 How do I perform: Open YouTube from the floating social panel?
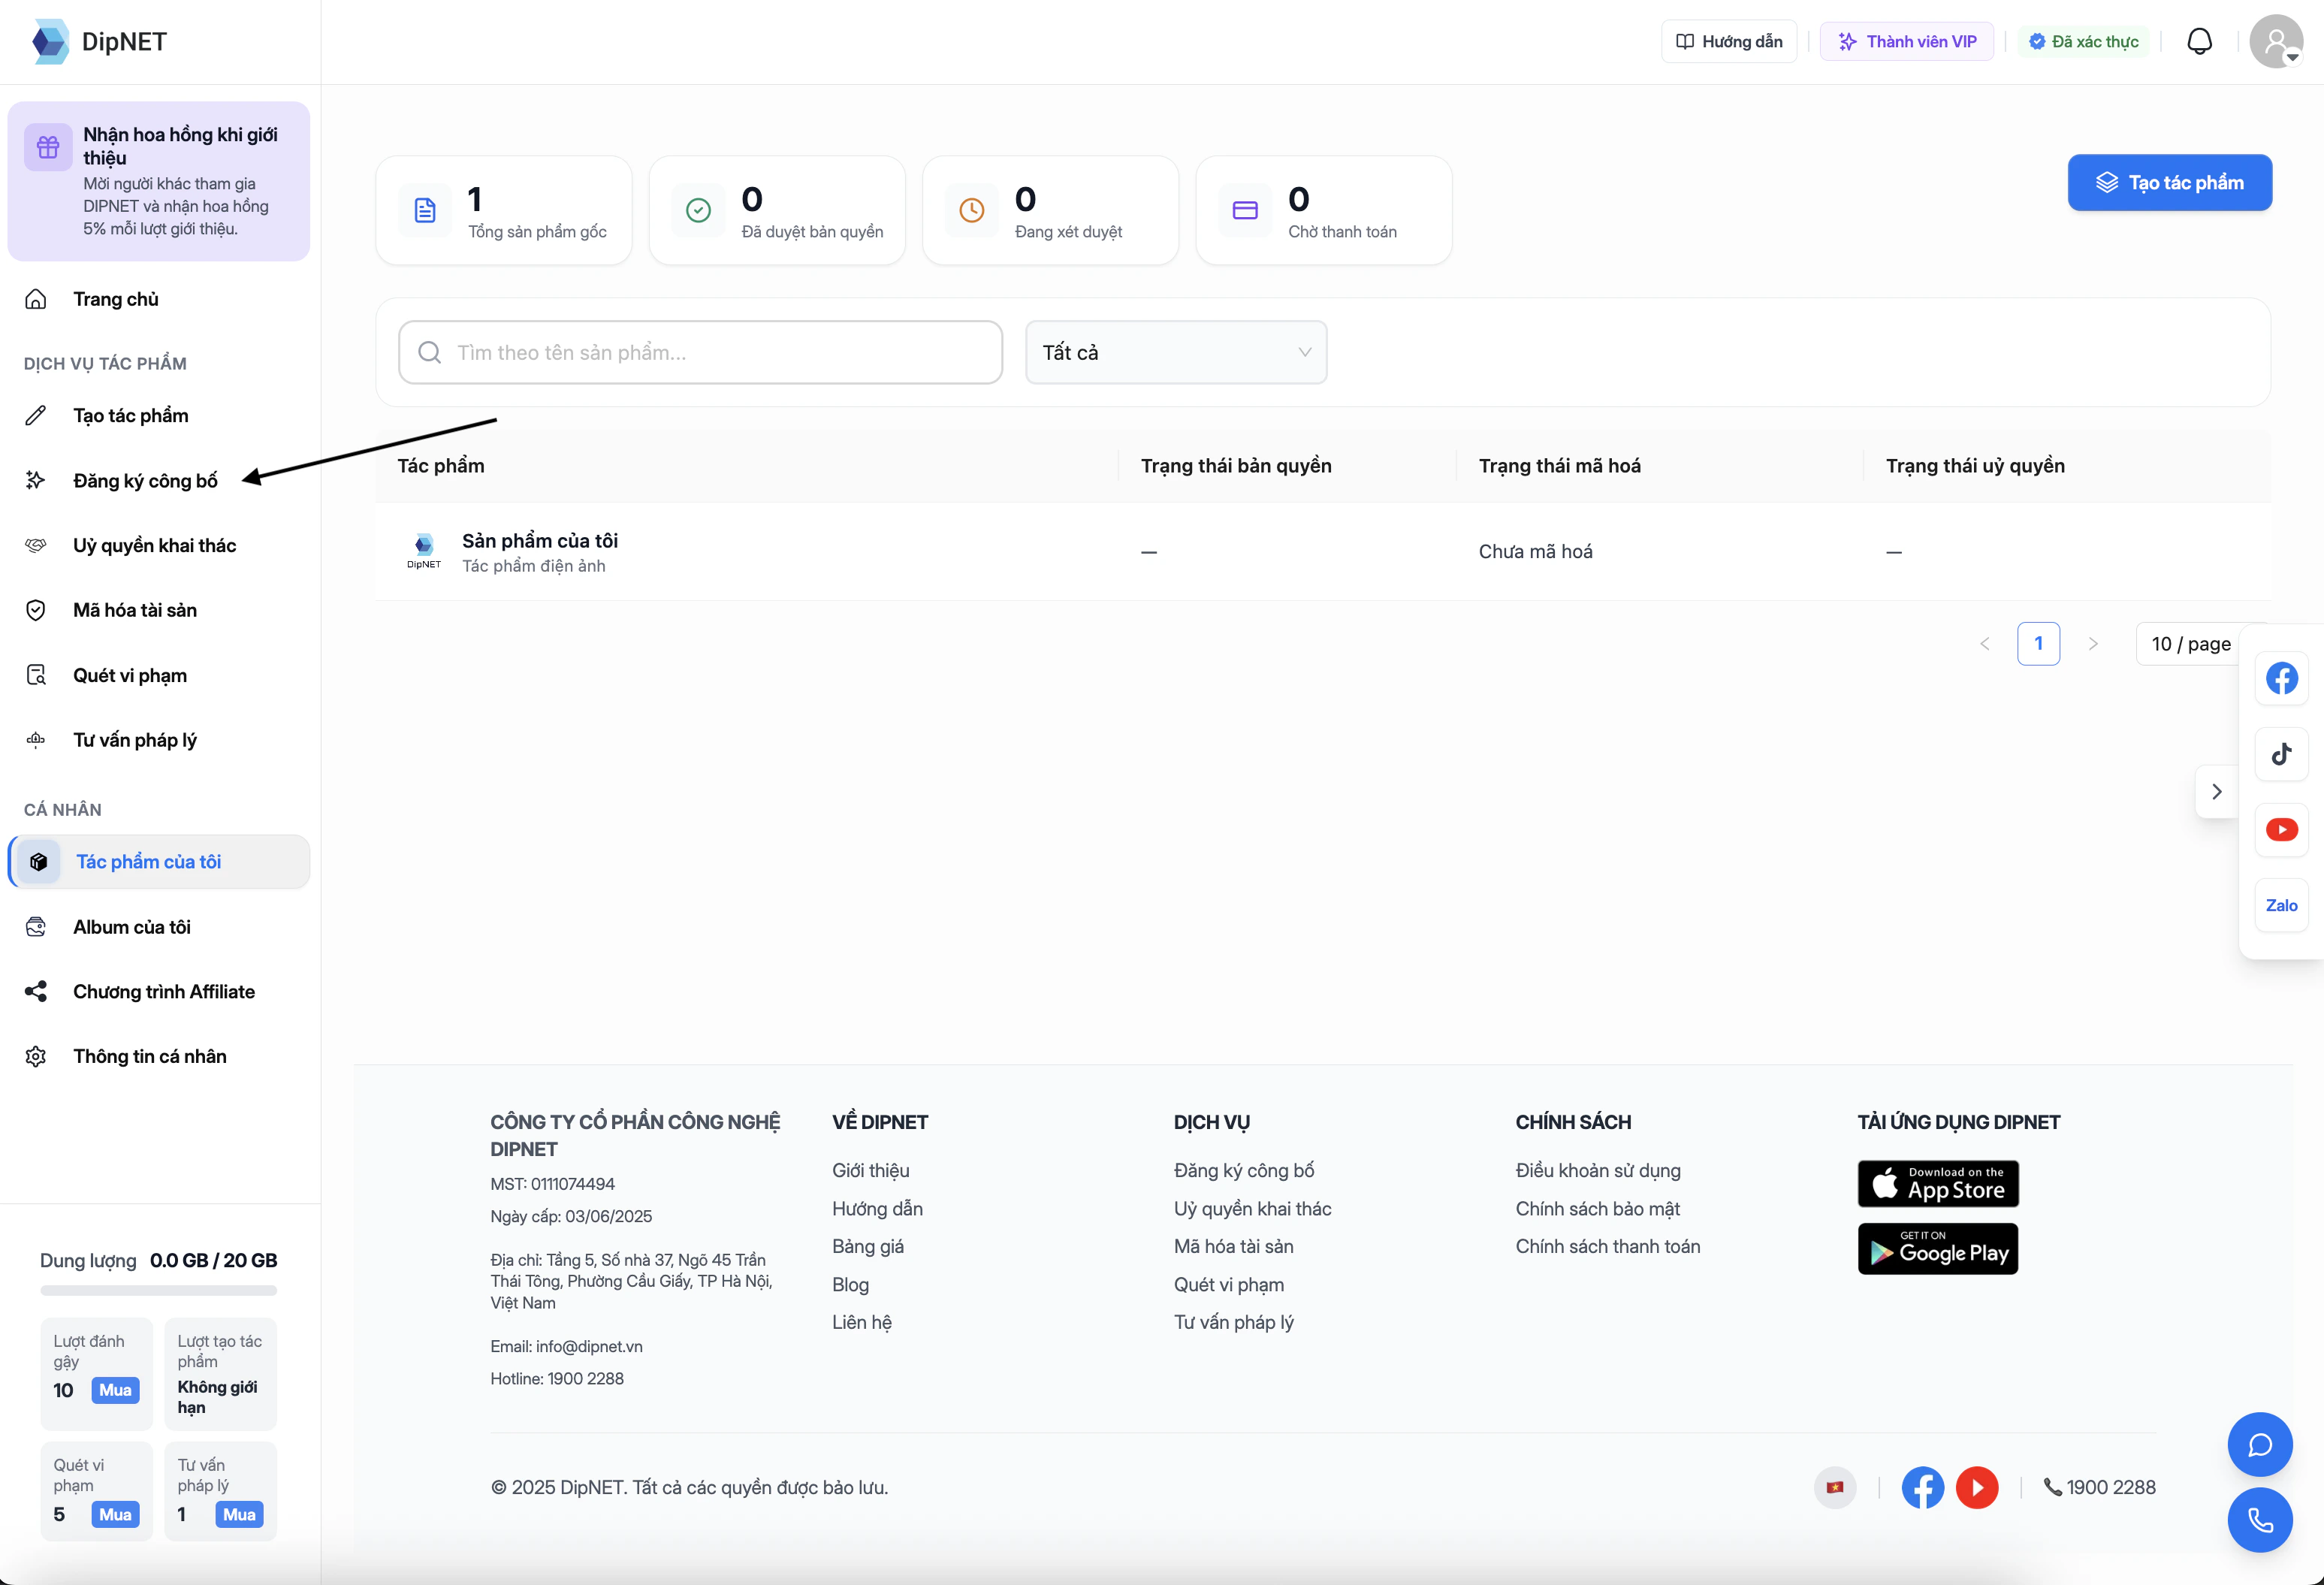[2281, 829]
